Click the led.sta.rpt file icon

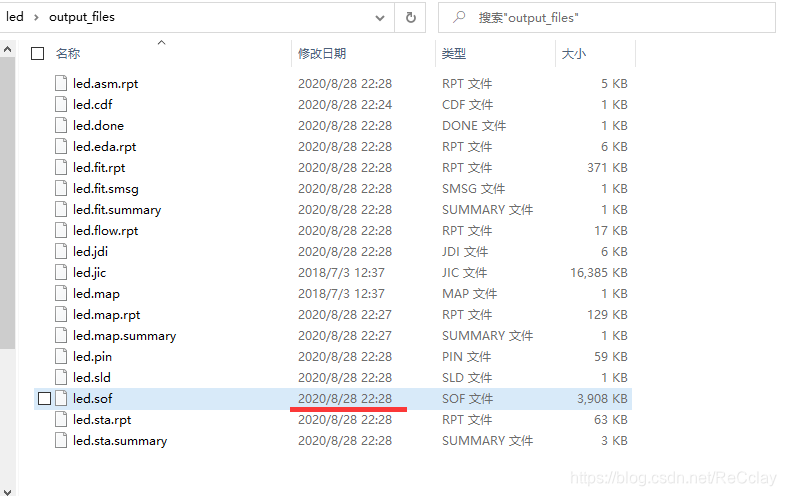(61, 419)
